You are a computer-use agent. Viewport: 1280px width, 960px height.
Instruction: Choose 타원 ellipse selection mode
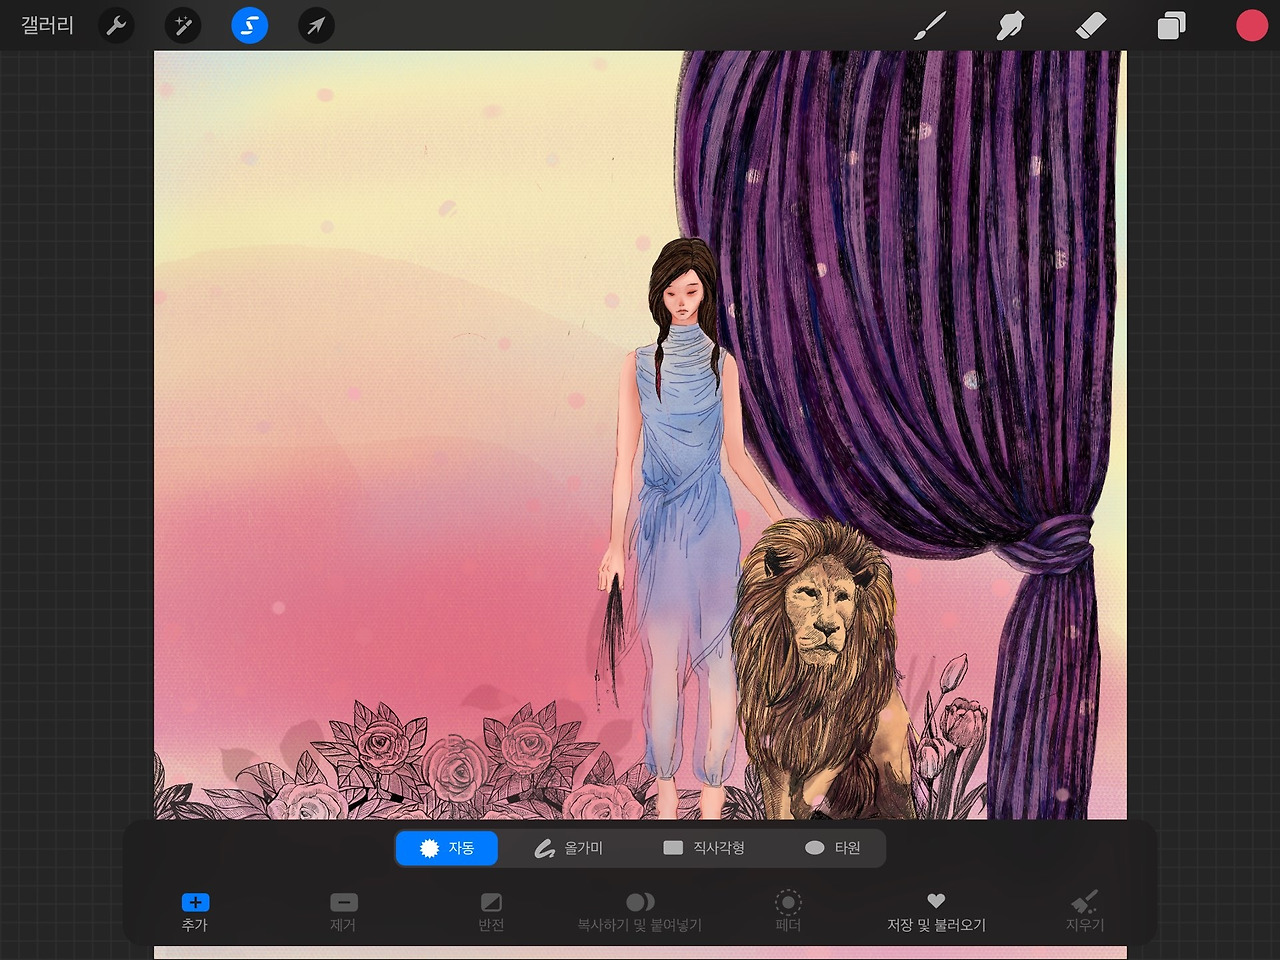(833, 848)
